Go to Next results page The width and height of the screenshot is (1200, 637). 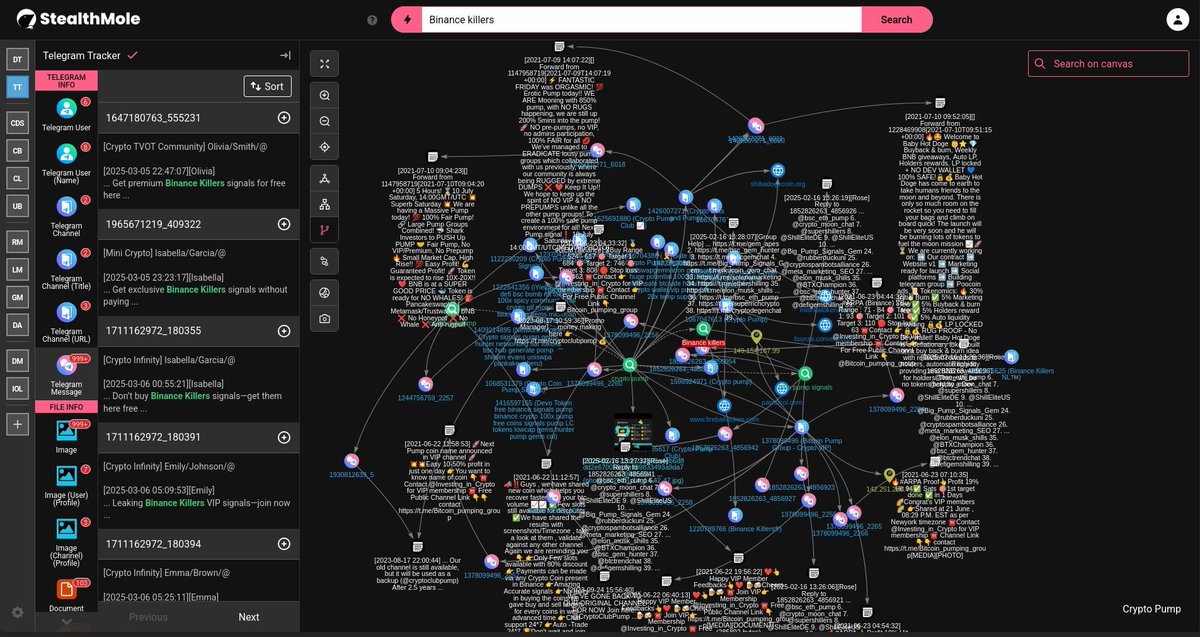coord(249,617)
